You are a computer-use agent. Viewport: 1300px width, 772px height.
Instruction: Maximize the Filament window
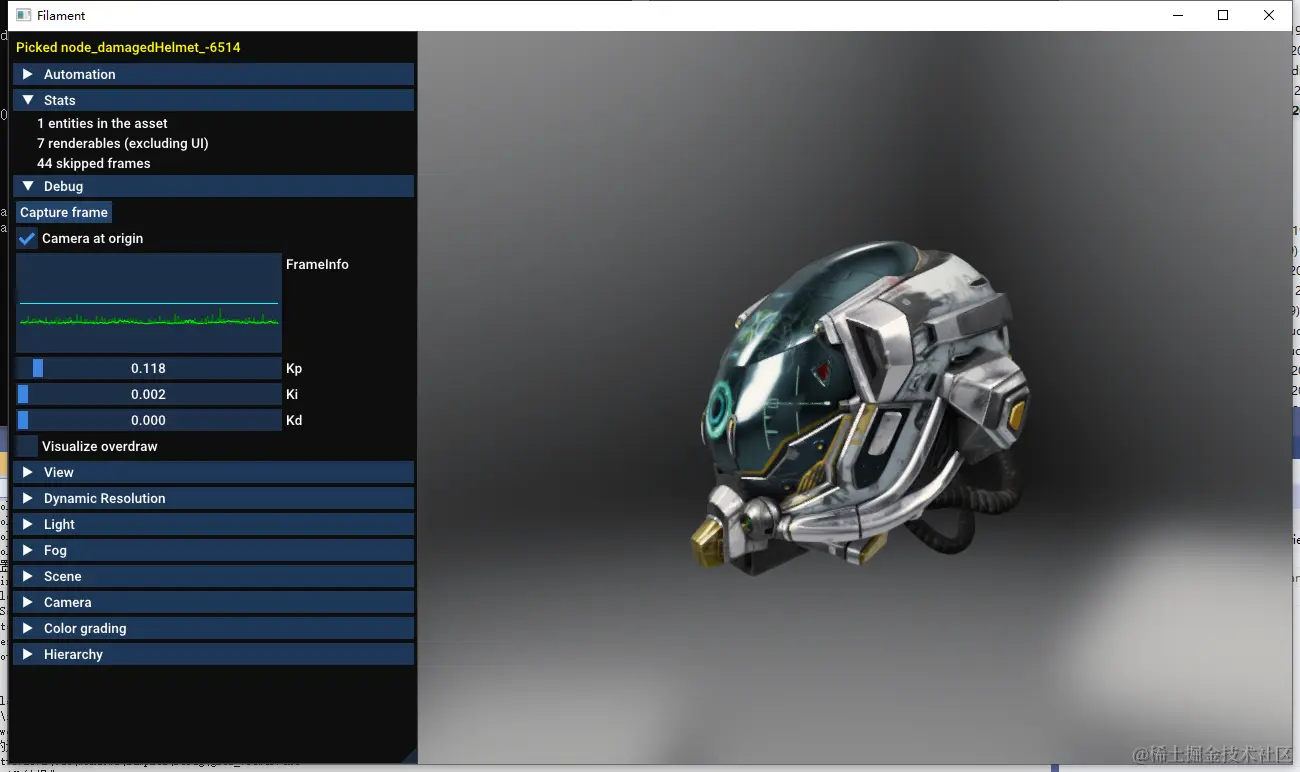pyautogui.click(x=1223, y=15)
